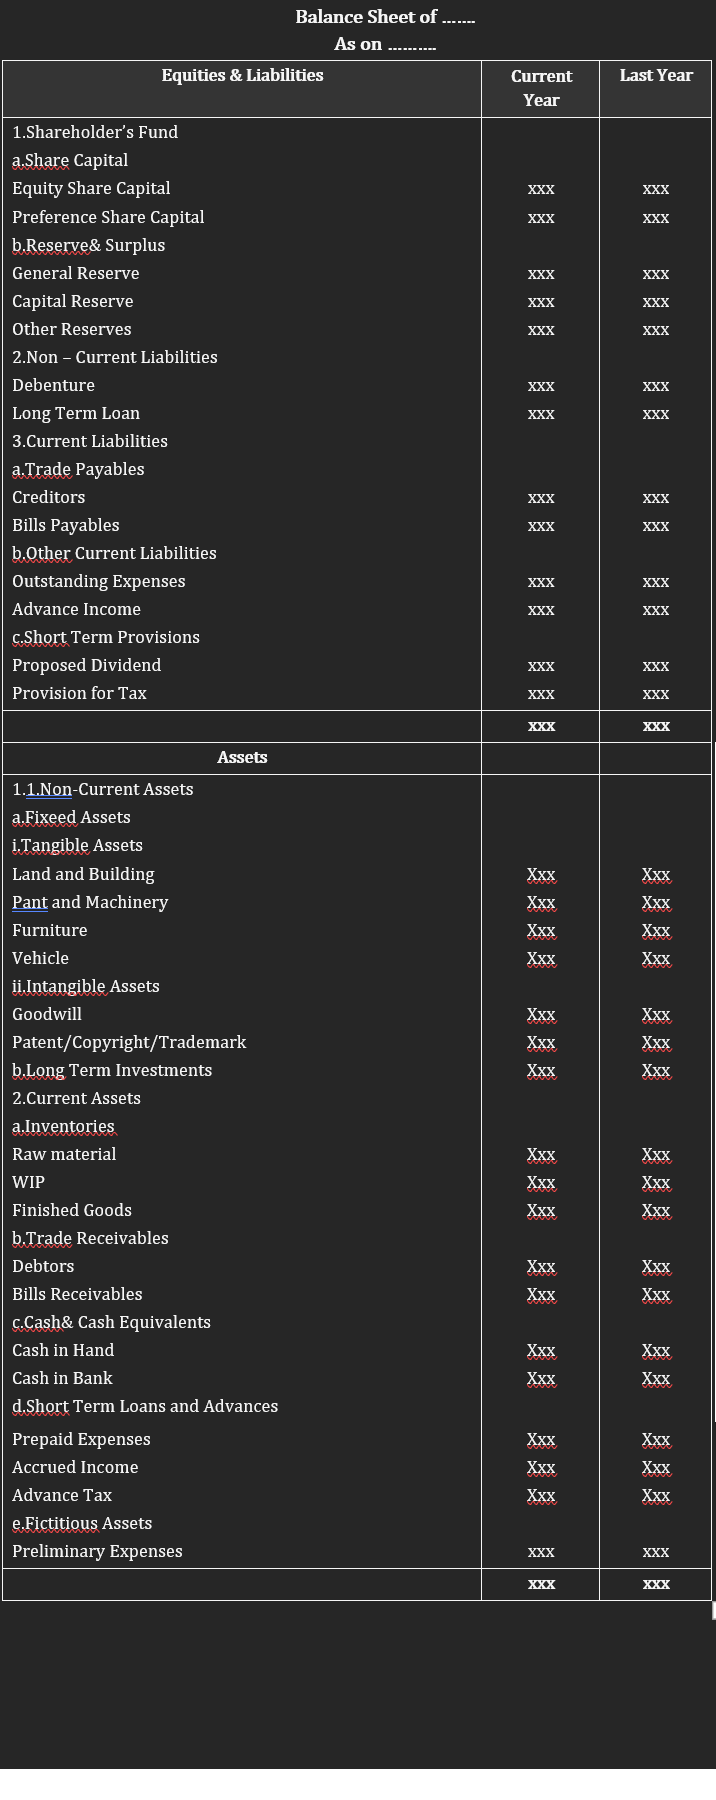Click the misspelled 'Pant' word

[x=30, y=902]
